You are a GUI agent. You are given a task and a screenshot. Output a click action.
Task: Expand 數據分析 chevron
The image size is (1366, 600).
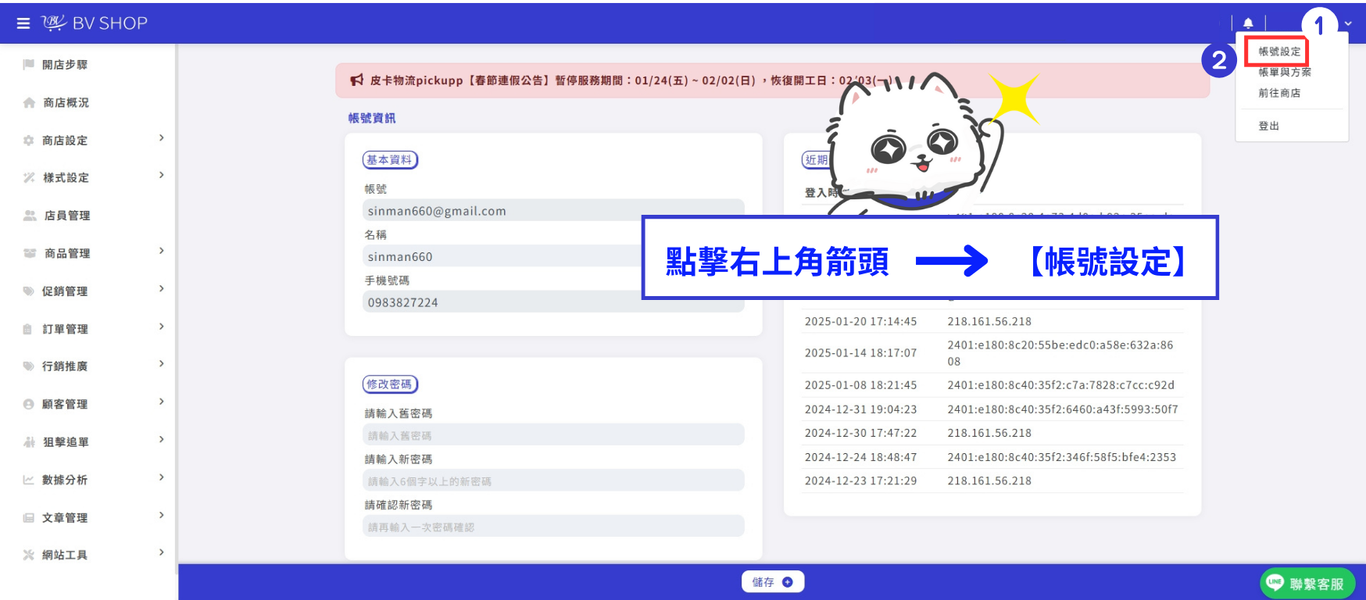pyautogui.click(x=161, y=478)
